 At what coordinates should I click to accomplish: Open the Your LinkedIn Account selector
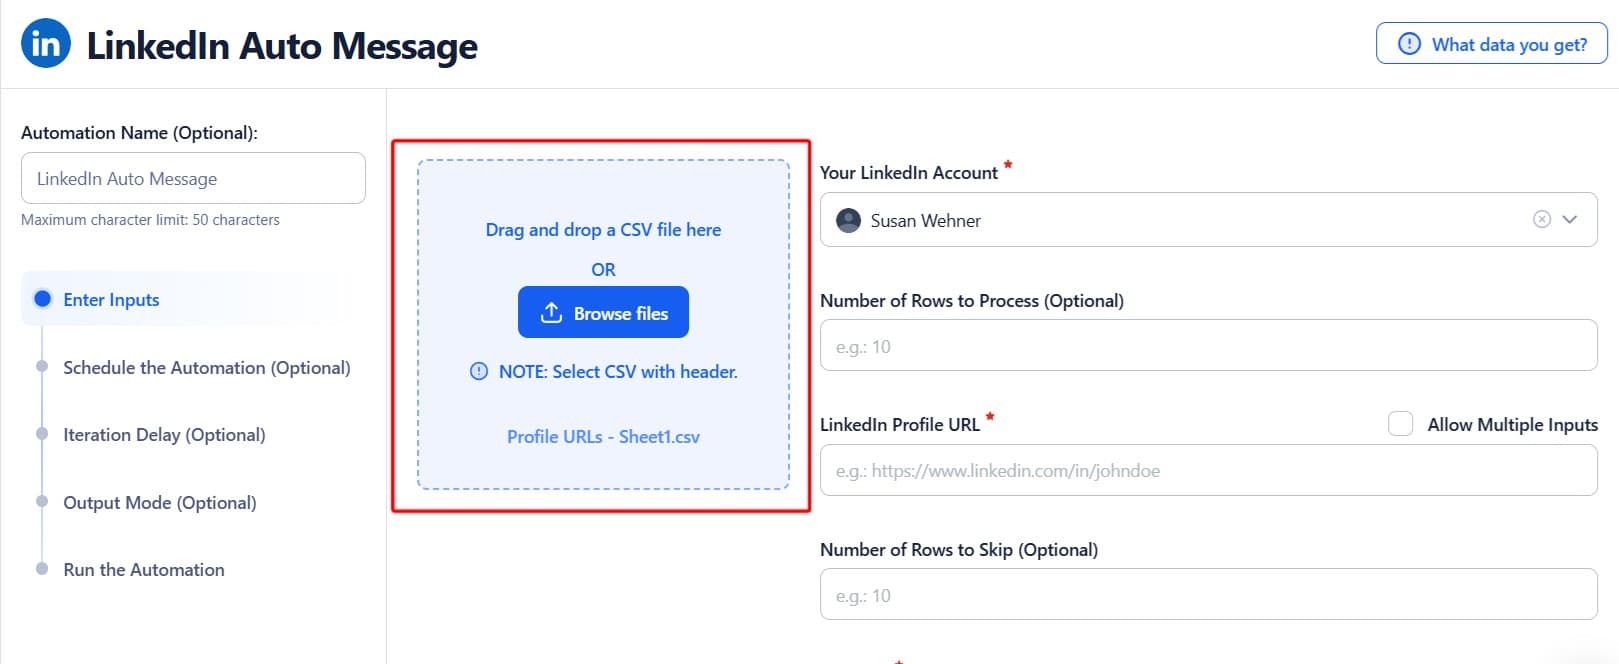coord(1180,220)
